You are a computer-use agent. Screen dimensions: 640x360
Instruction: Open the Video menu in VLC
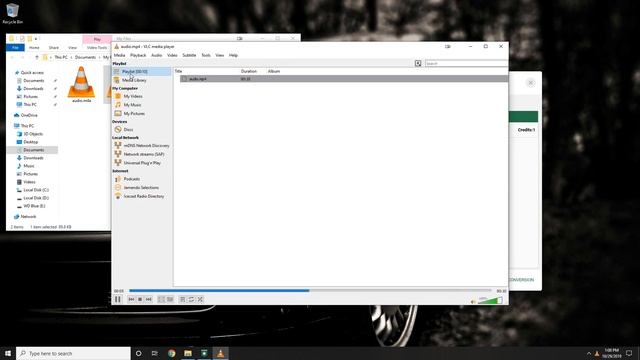click(172, 55)
